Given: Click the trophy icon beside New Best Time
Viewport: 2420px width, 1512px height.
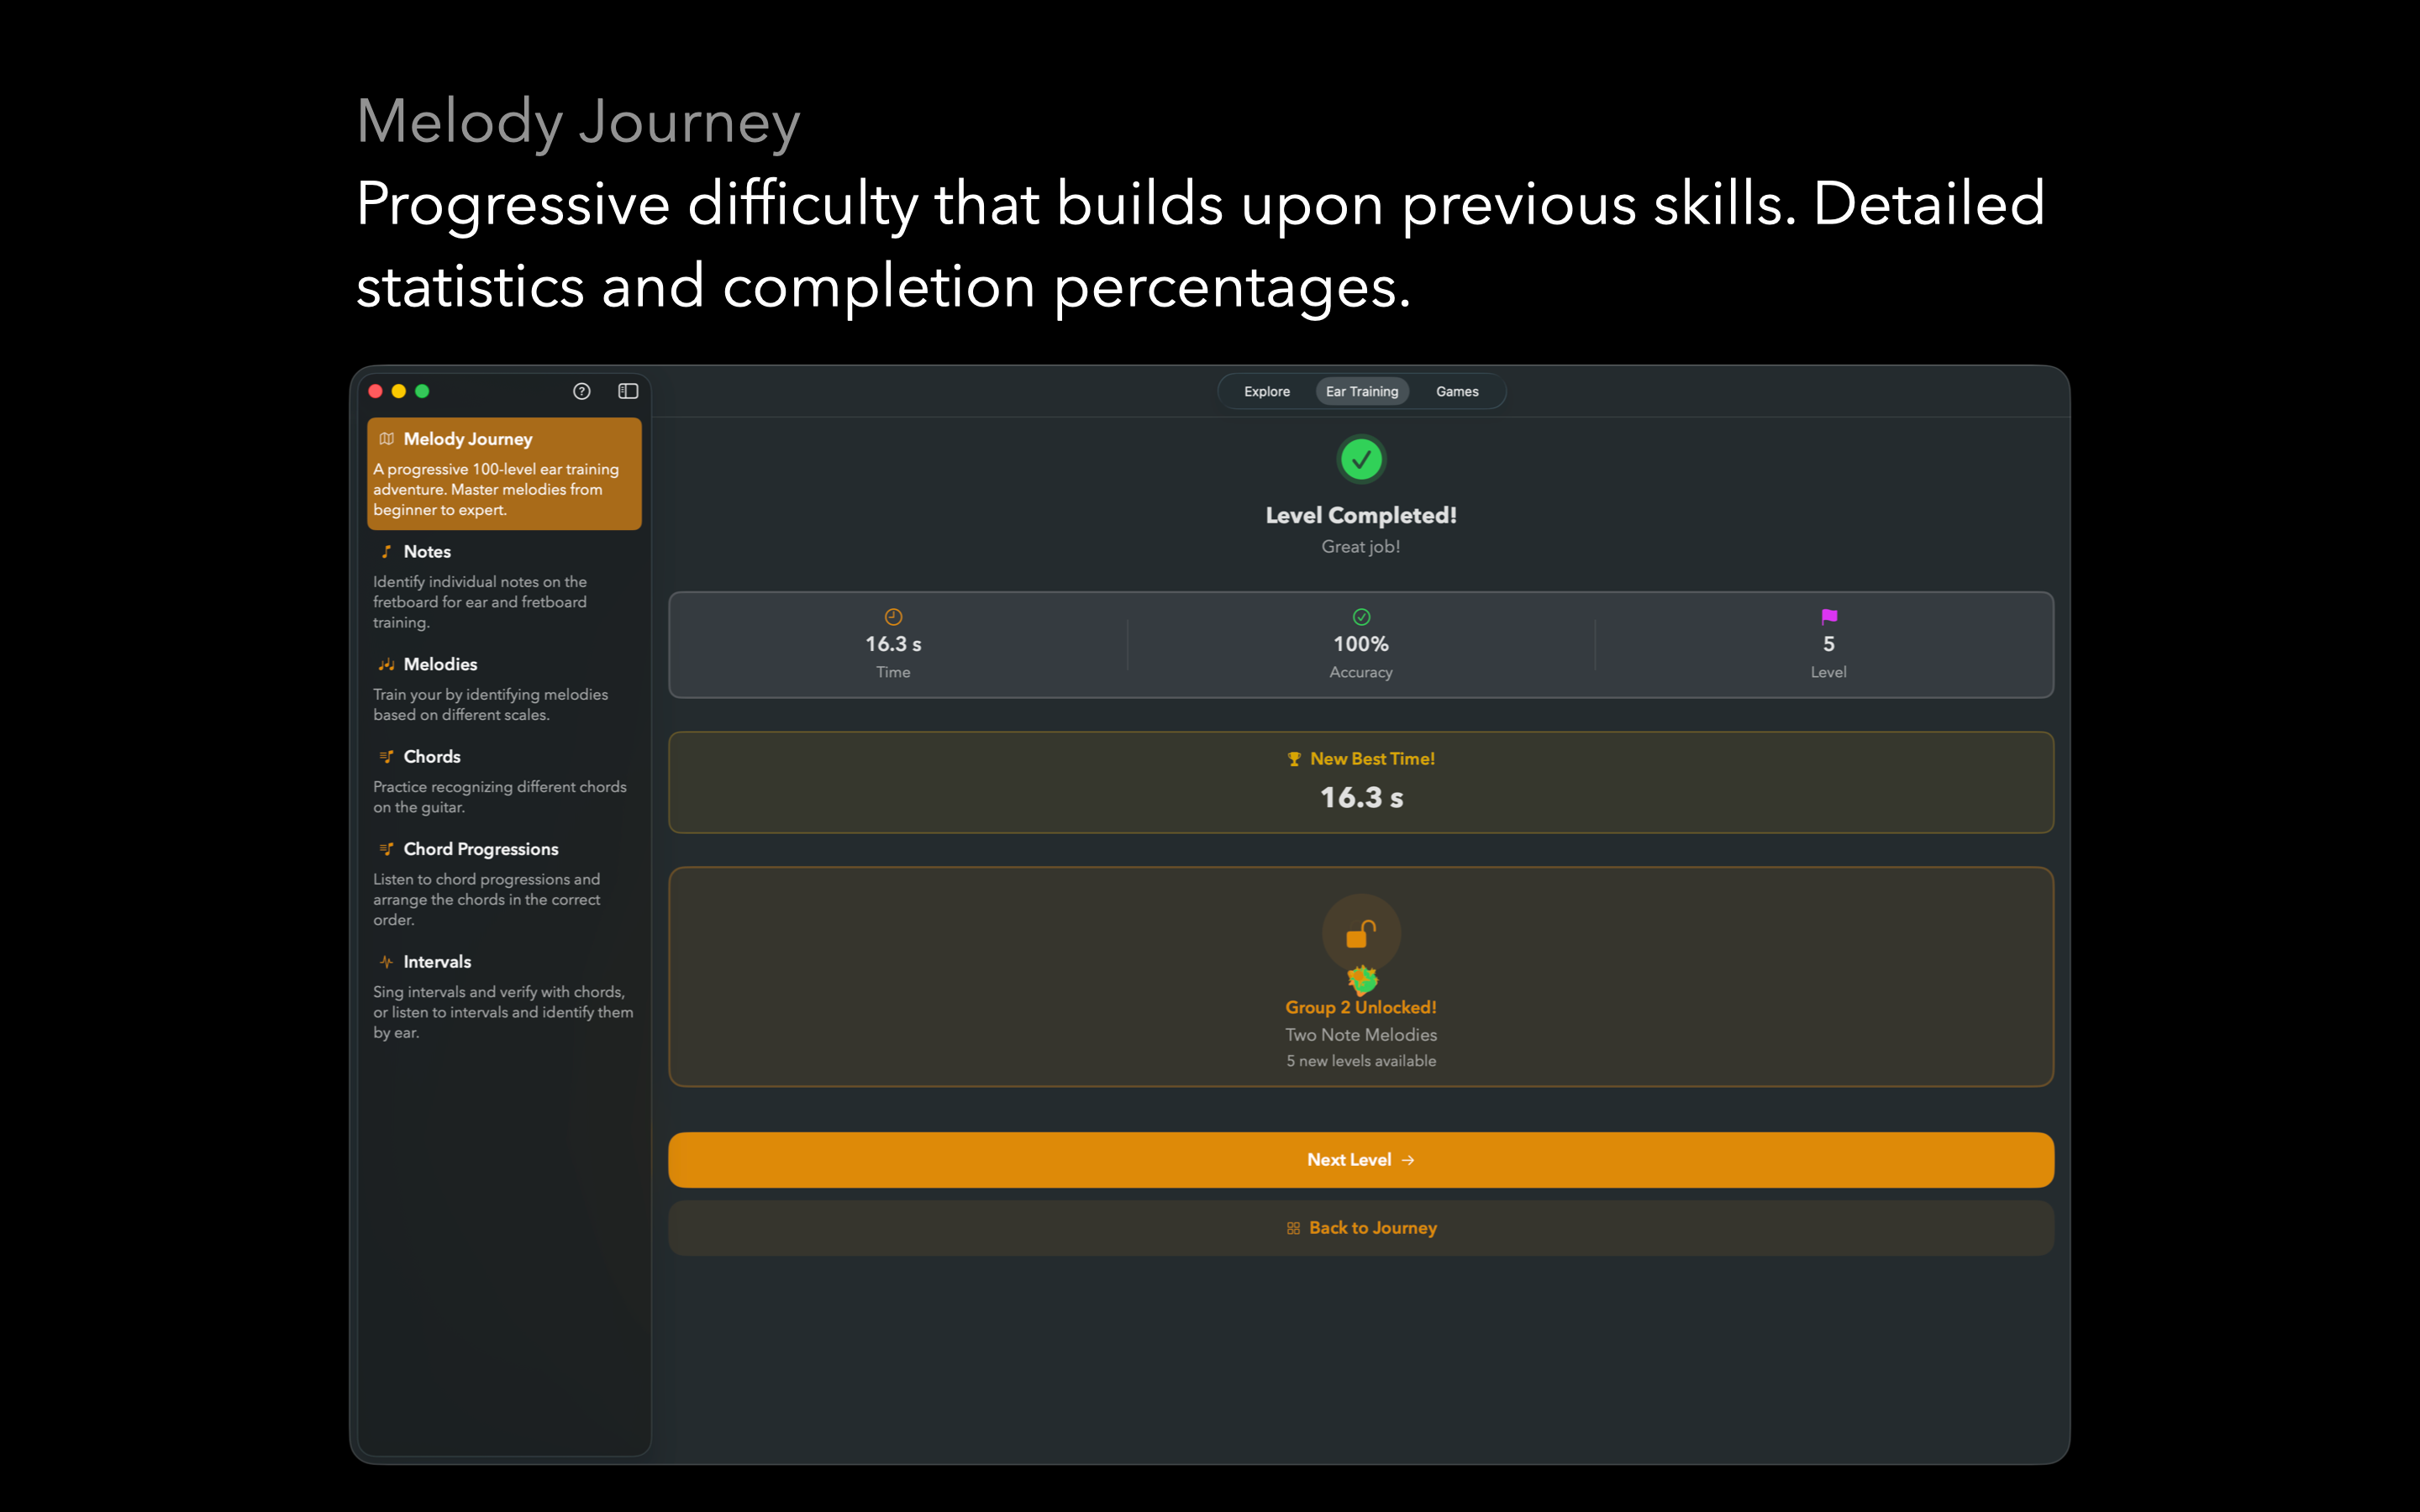Looking at the screenshot, I should 1294,759.
